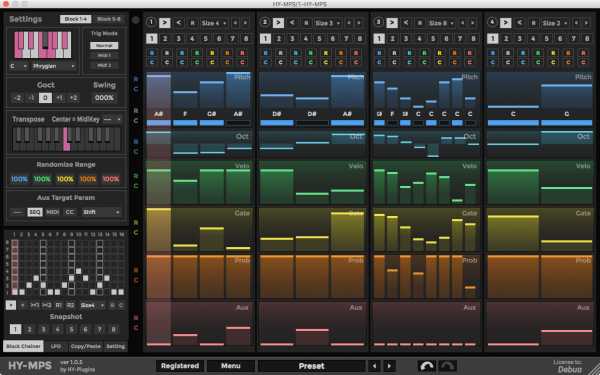
Task: Select Trig Mode Normal option
Action: click(x=104, y=45)
